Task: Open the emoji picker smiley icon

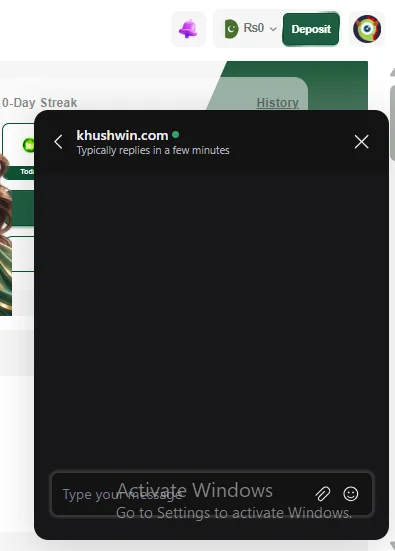Action: 351,494
